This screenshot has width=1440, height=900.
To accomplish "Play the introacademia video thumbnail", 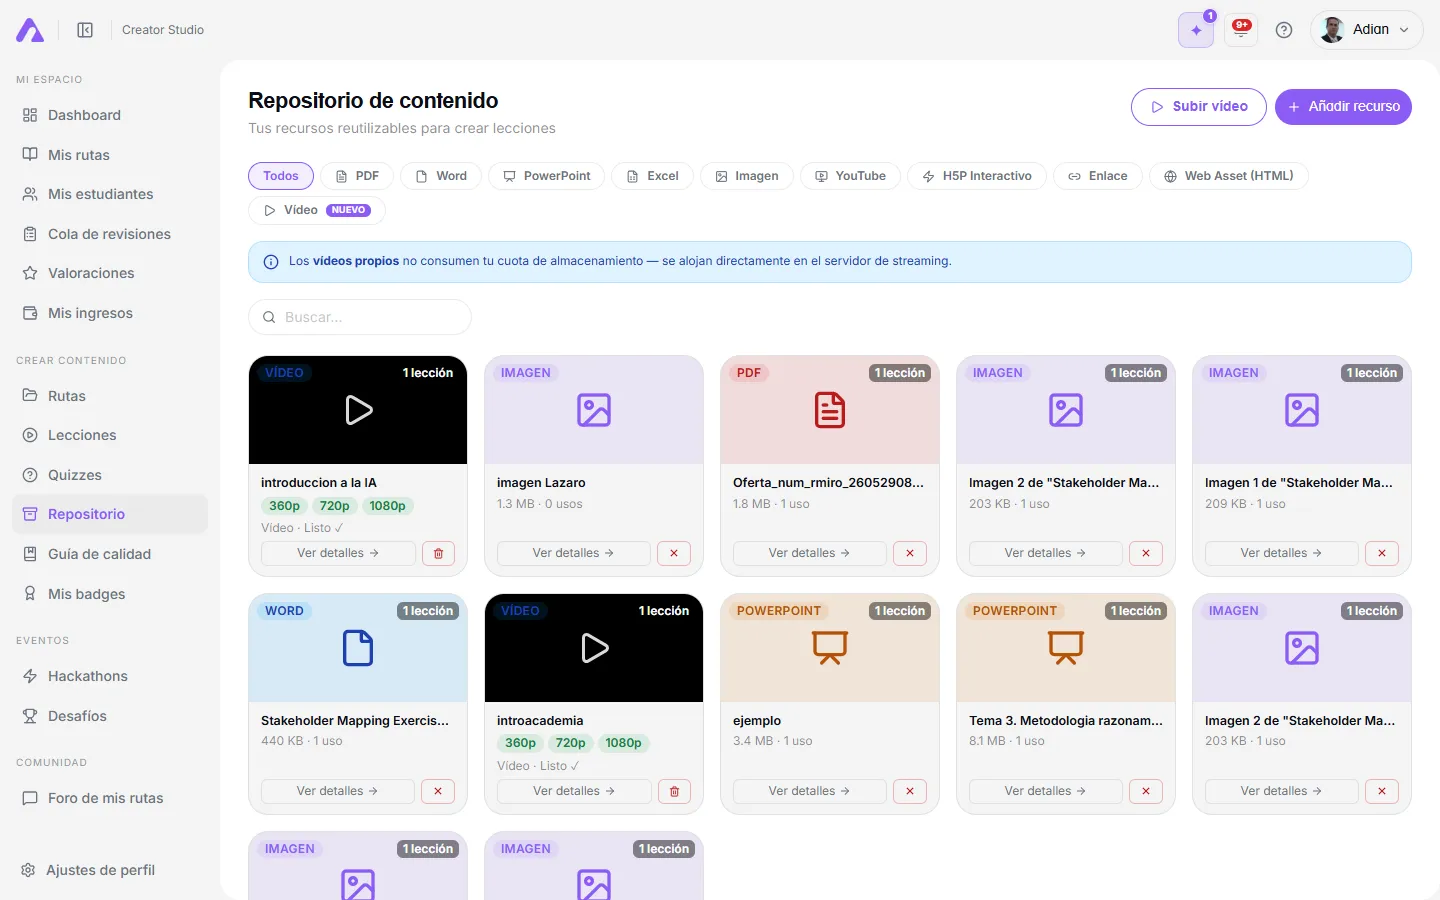I will coord(594,648).
